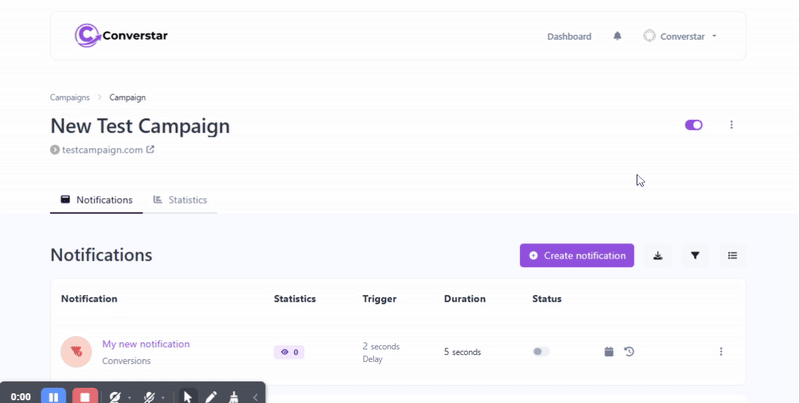Open the notifications filter icon

pyautogui.click(x=695, y=256)
